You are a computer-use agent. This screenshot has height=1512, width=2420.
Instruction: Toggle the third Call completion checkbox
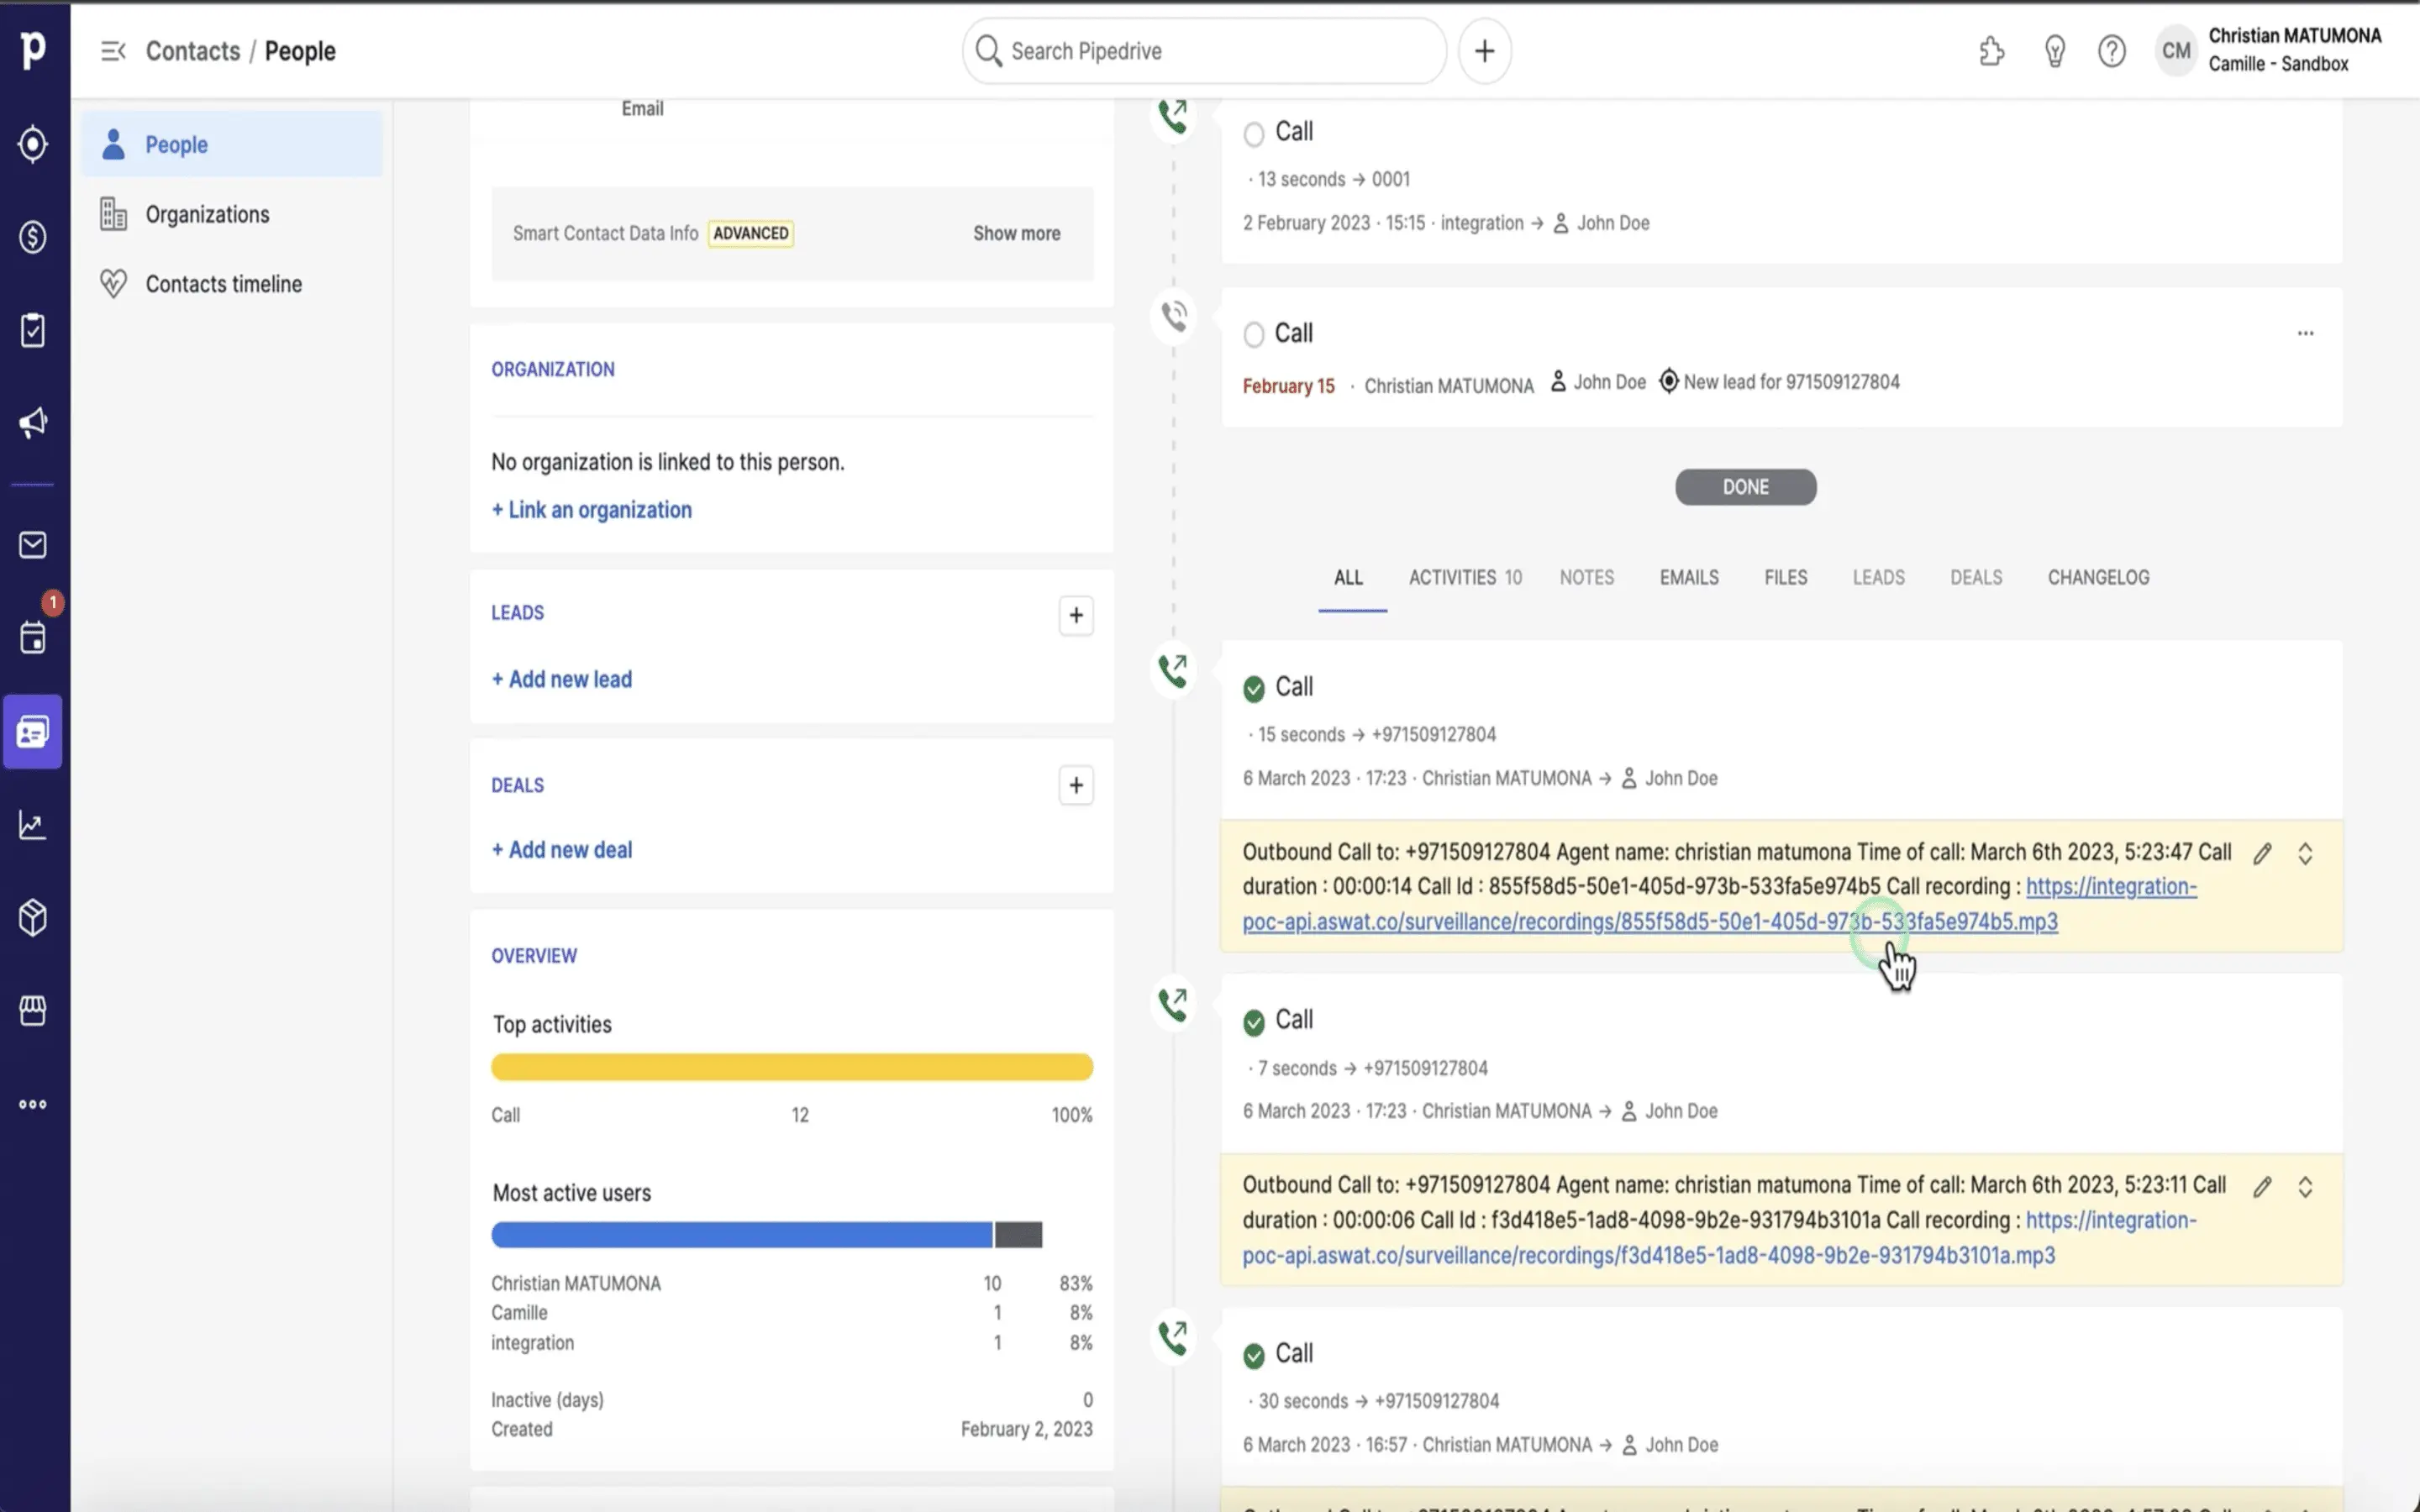[x=1253, y=686]
